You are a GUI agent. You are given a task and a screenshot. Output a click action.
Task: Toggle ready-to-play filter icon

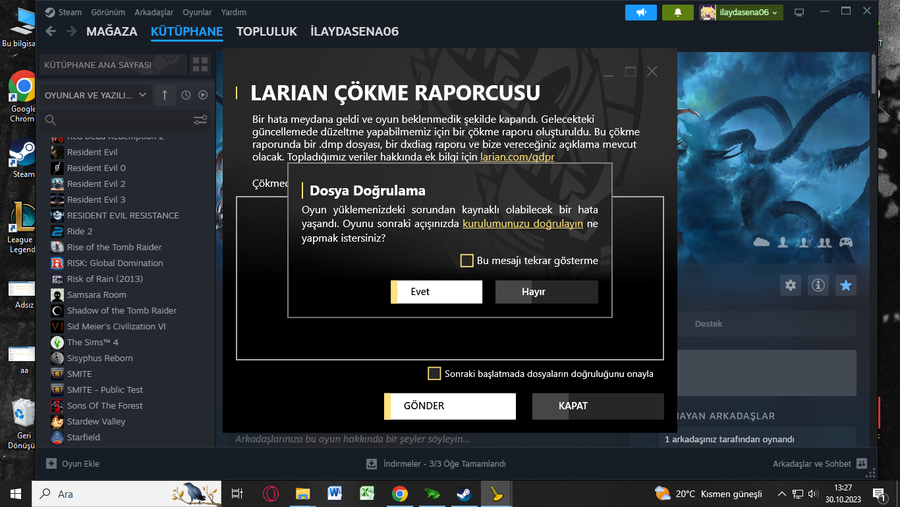point(203,95)
